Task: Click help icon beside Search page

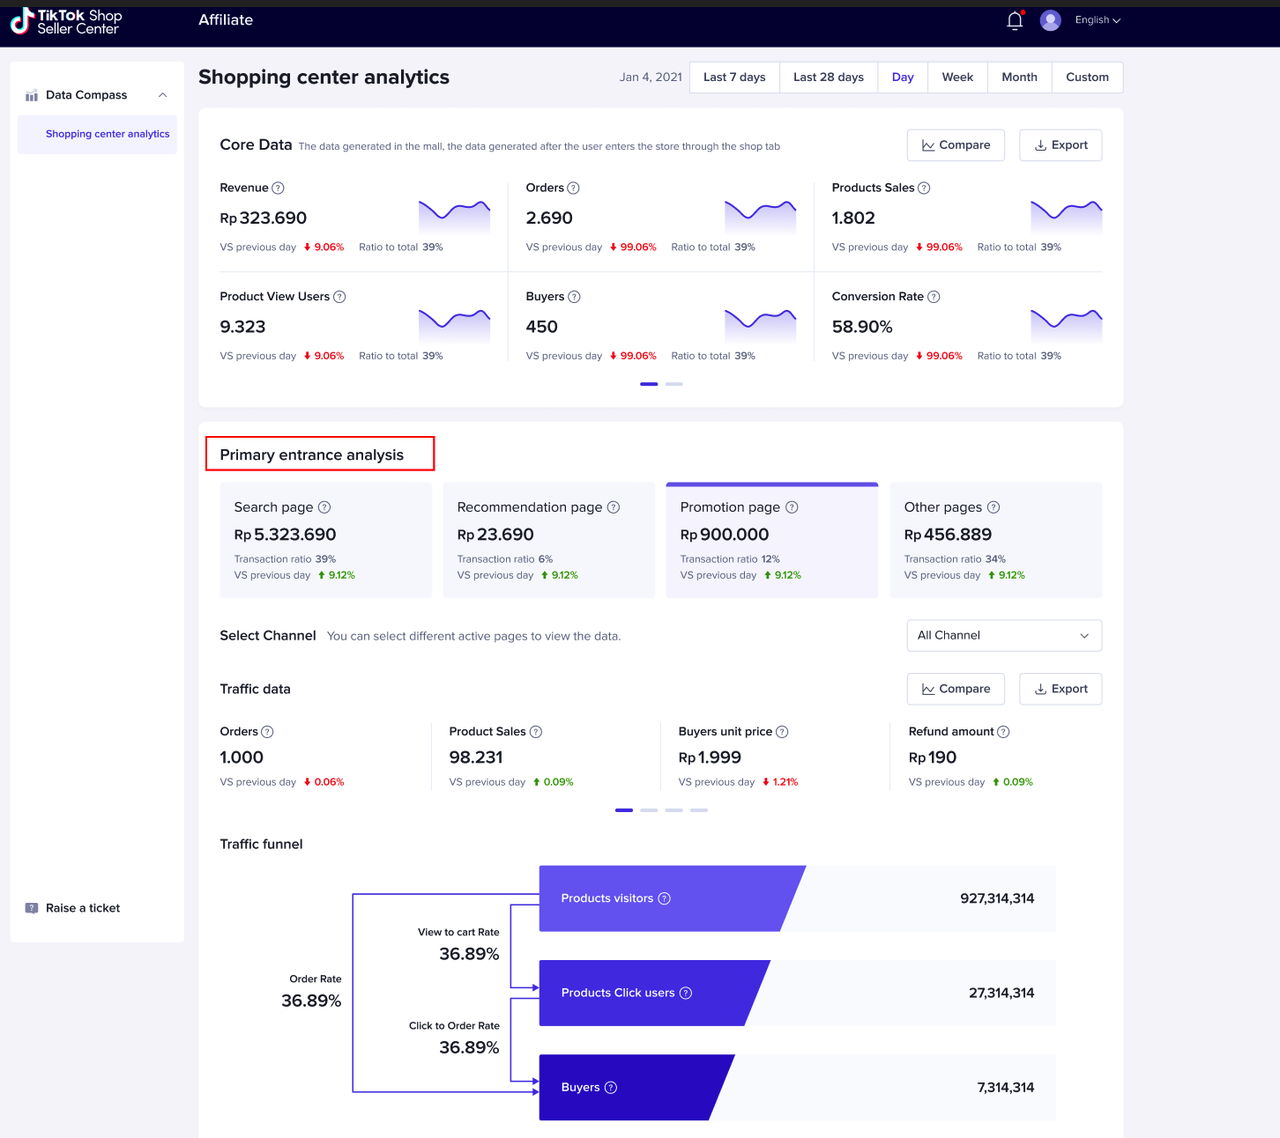Action: [x=324, y=508]
